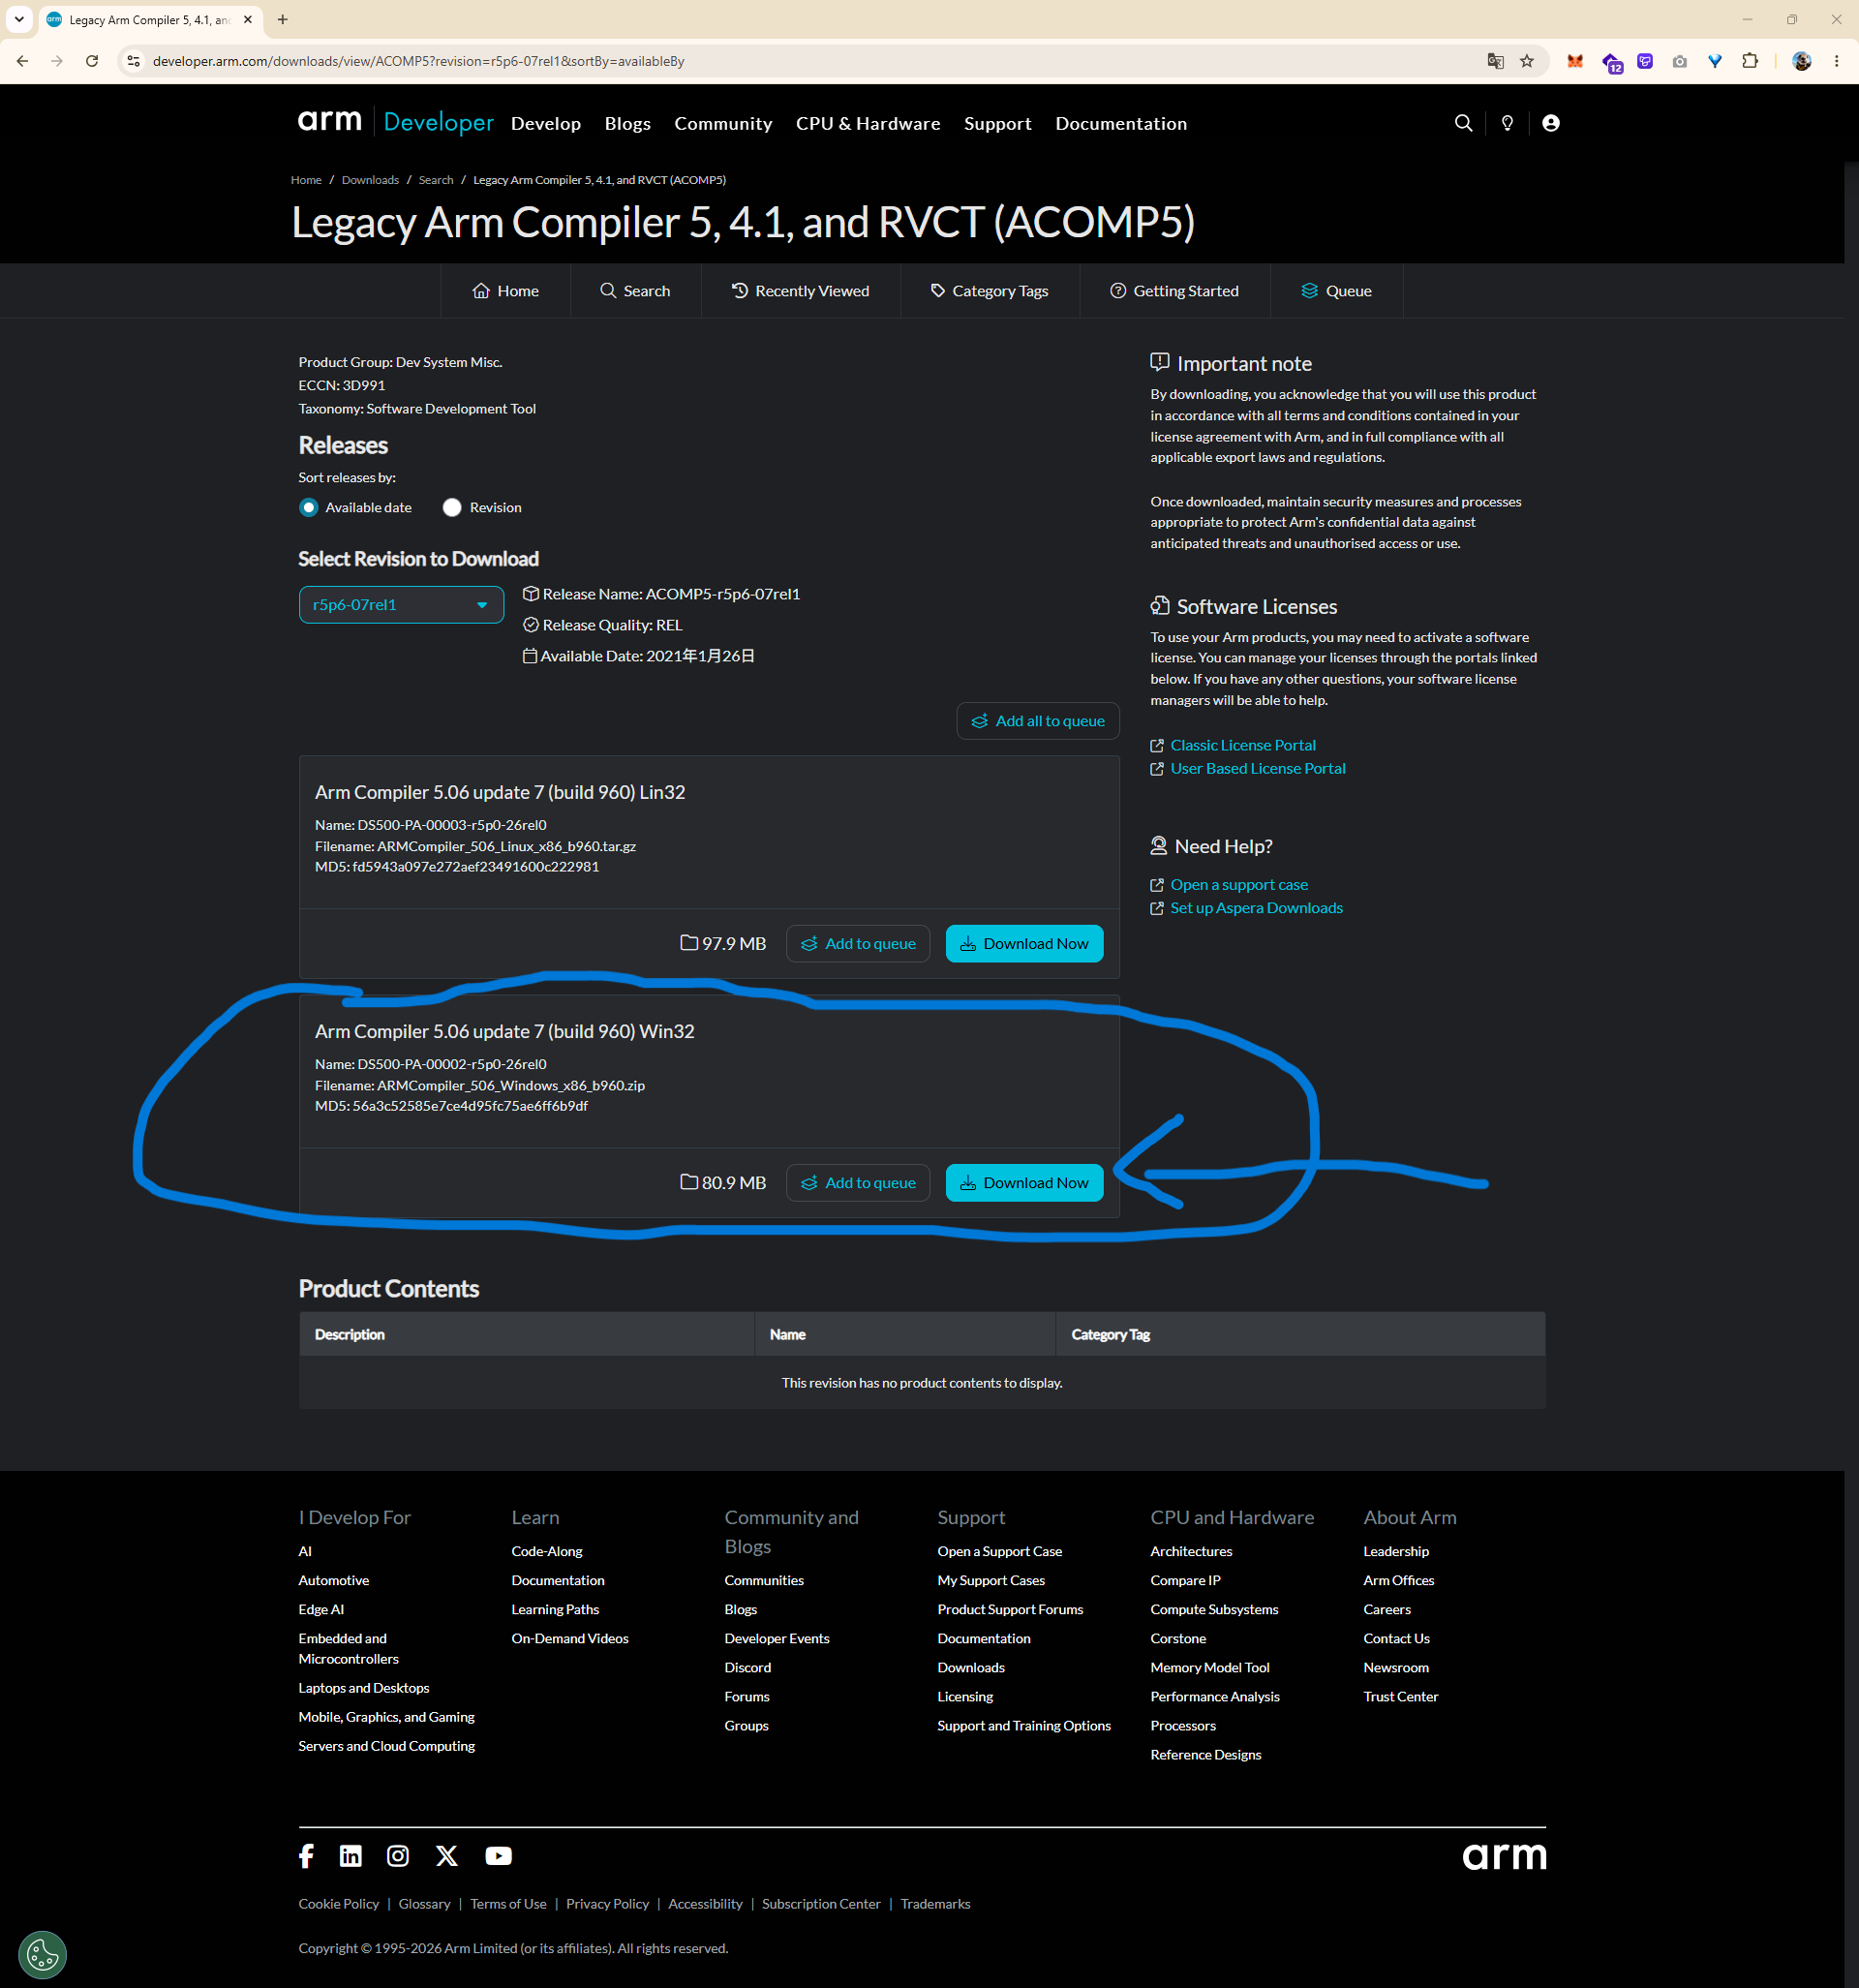Open the Getting Started tab

(x=1174, y=291)
